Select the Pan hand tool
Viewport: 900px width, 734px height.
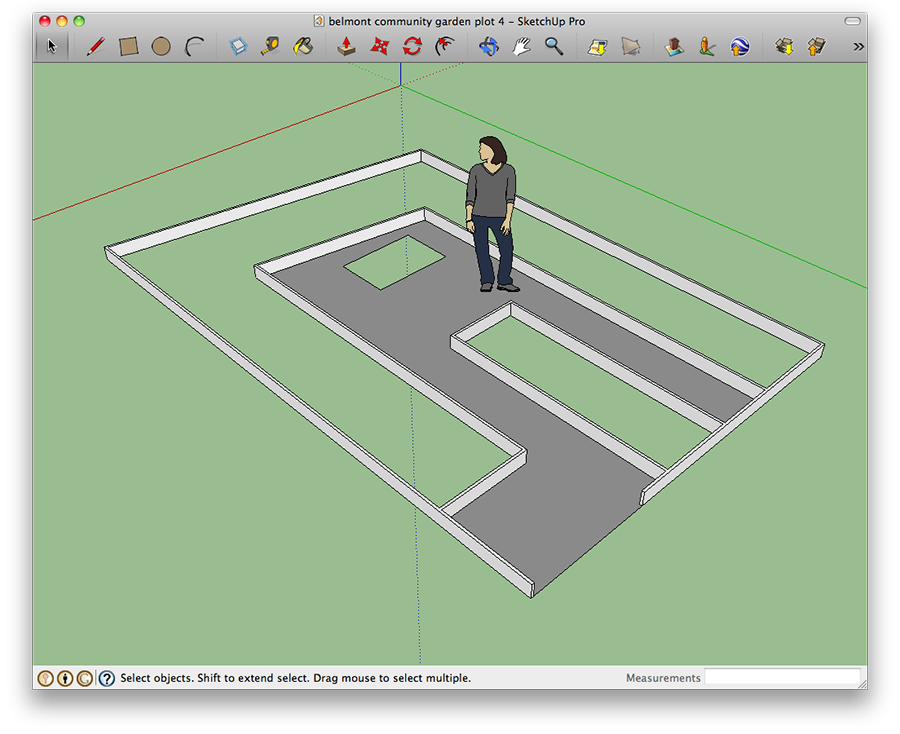pyautogui.click(x=521, y=46)
